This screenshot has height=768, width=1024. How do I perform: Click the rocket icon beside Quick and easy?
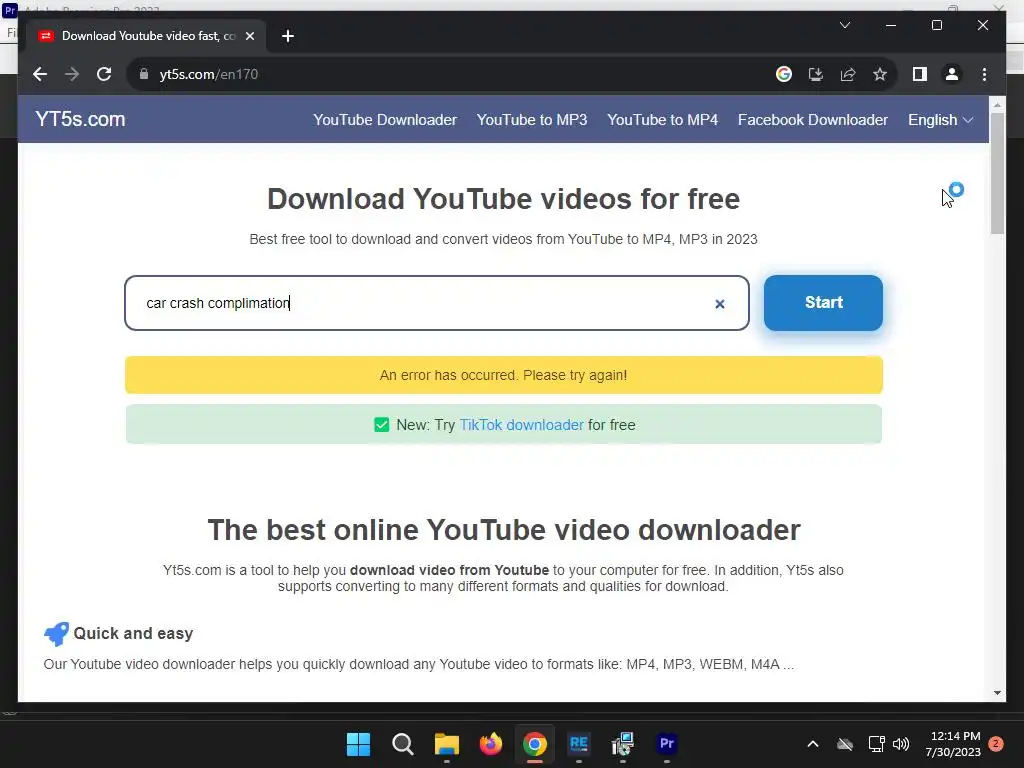56,633
